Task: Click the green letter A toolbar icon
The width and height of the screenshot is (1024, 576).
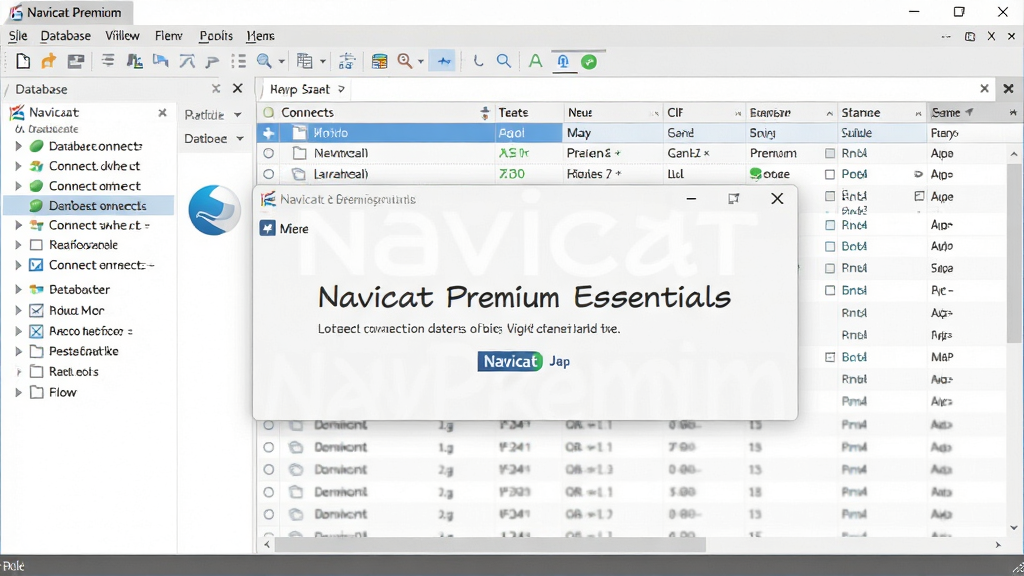Action: 536,61
